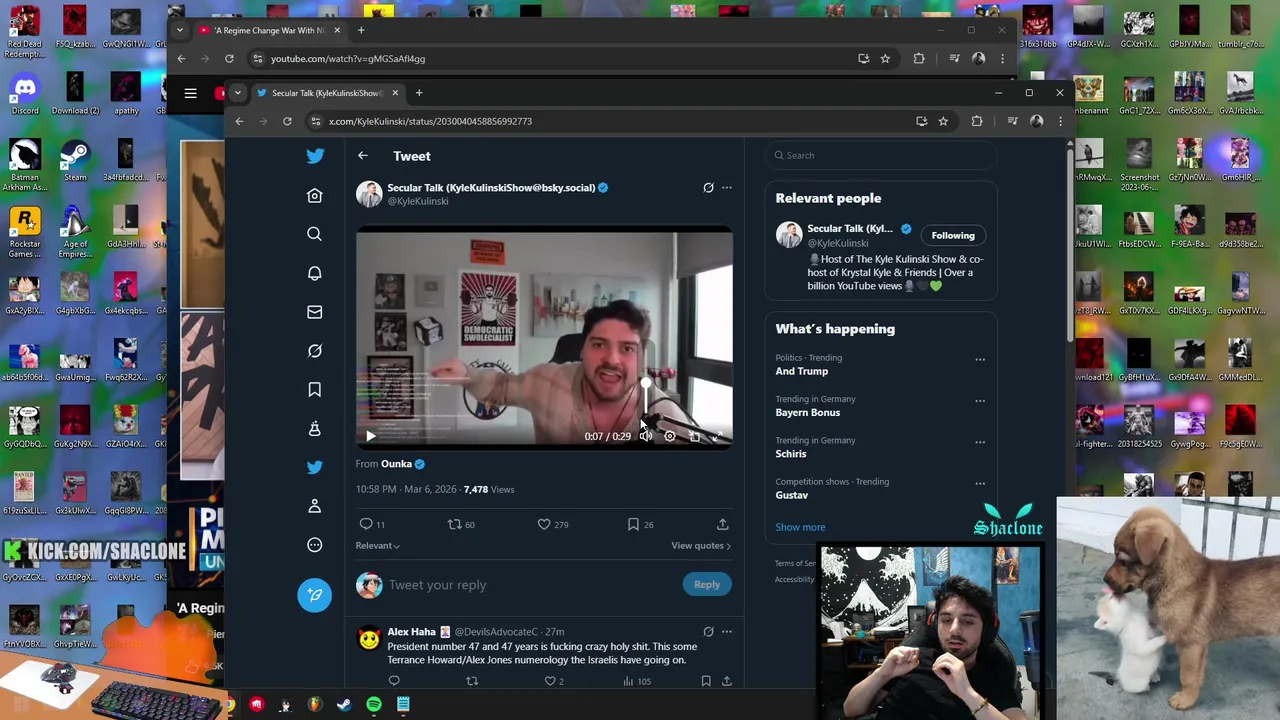The width and height of the screenshot is (1280, 720).
Task: Open three-dot menu on Alex Haha's reply
Action: coord(727,632)
